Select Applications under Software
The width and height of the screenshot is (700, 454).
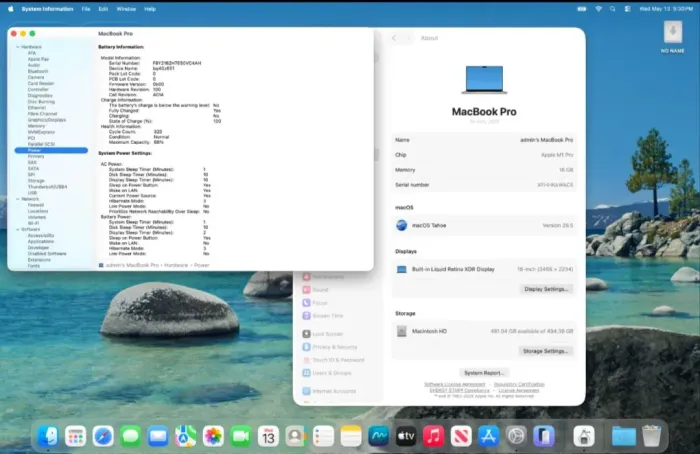point(41,242)
